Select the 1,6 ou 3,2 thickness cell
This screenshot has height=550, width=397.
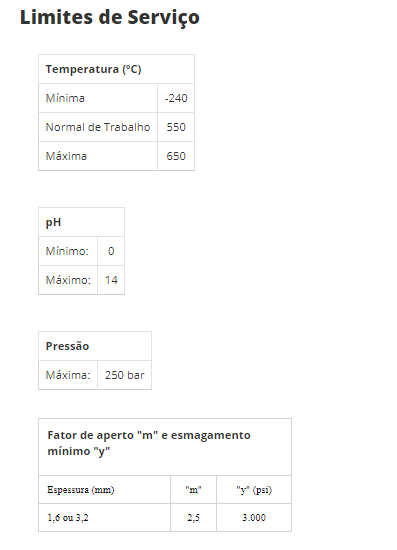(x=68, y=517)
